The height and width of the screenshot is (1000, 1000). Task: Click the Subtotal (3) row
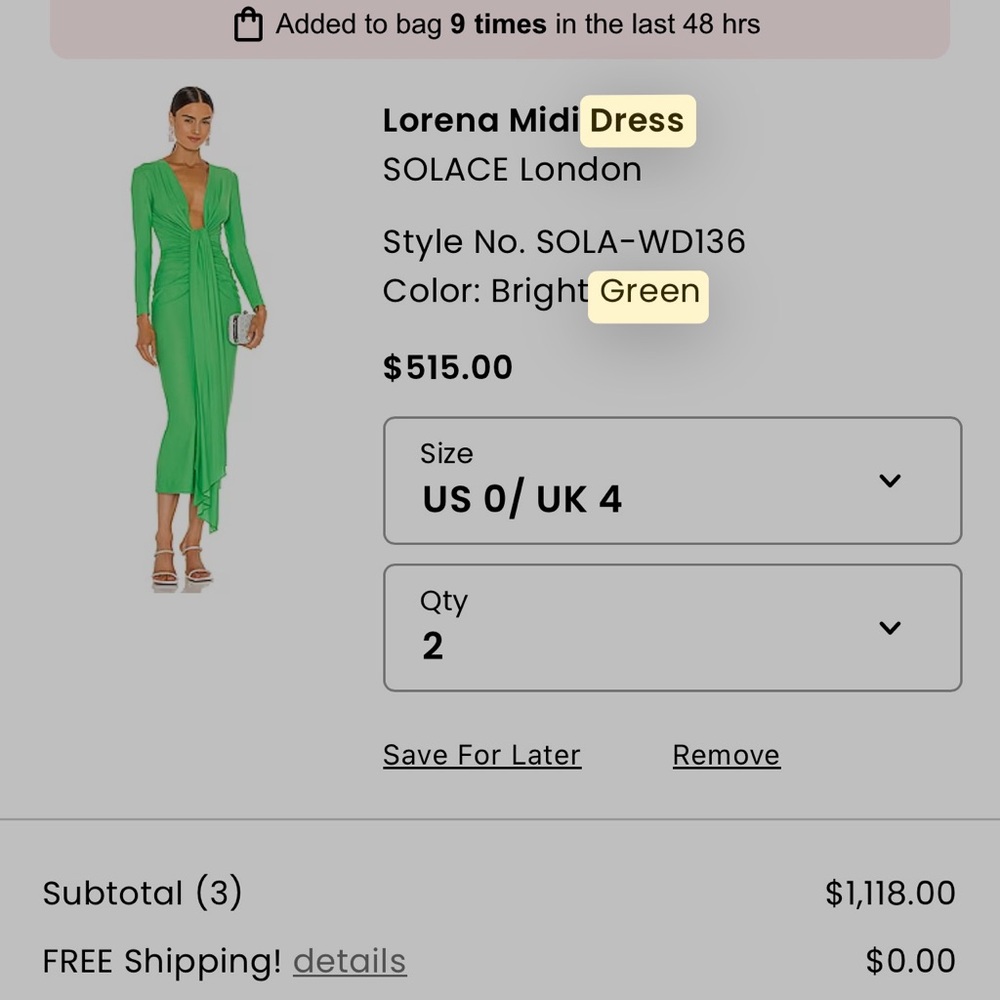click(x=141, y=893)
